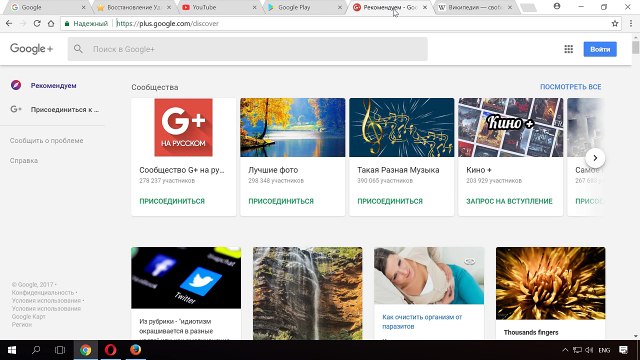Open G+ НА РУССКОМ community image

(183, 127)
